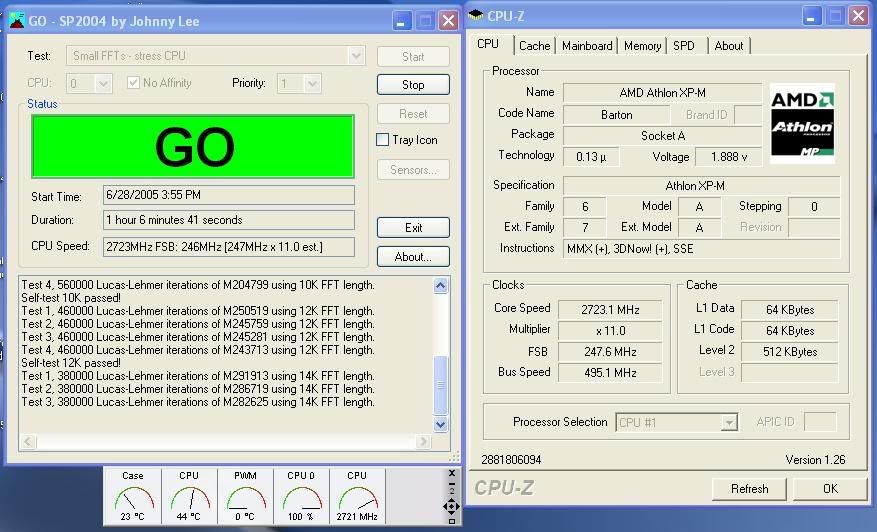Click the SP2004 app icon in title bar
This screenshot has height=532, width=877.
tap(17, 21)
